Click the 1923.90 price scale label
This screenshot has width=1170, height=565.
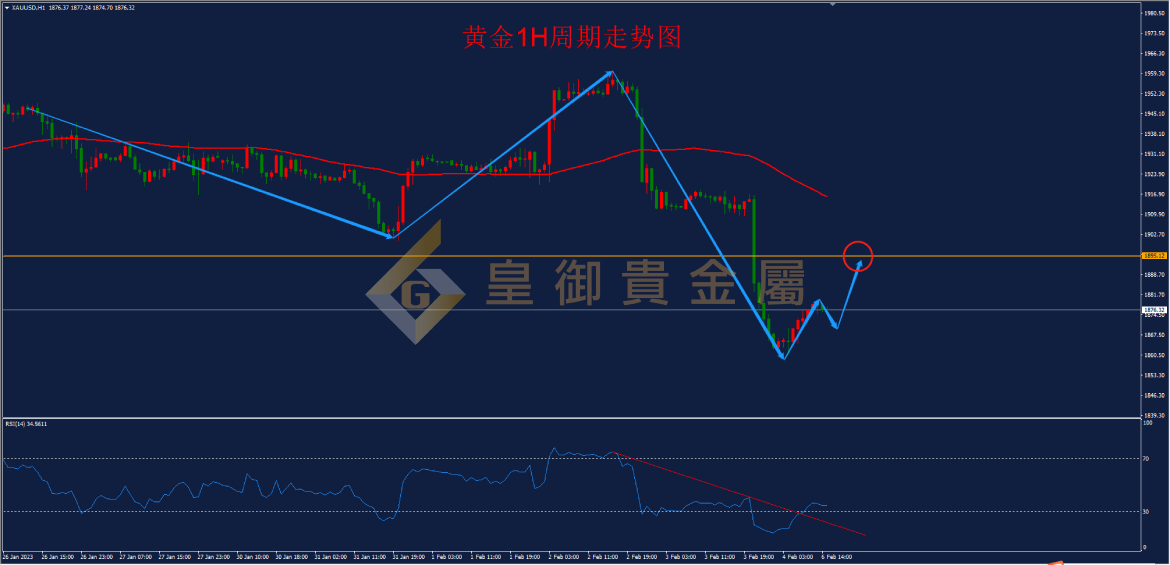tap(1154, 174)
